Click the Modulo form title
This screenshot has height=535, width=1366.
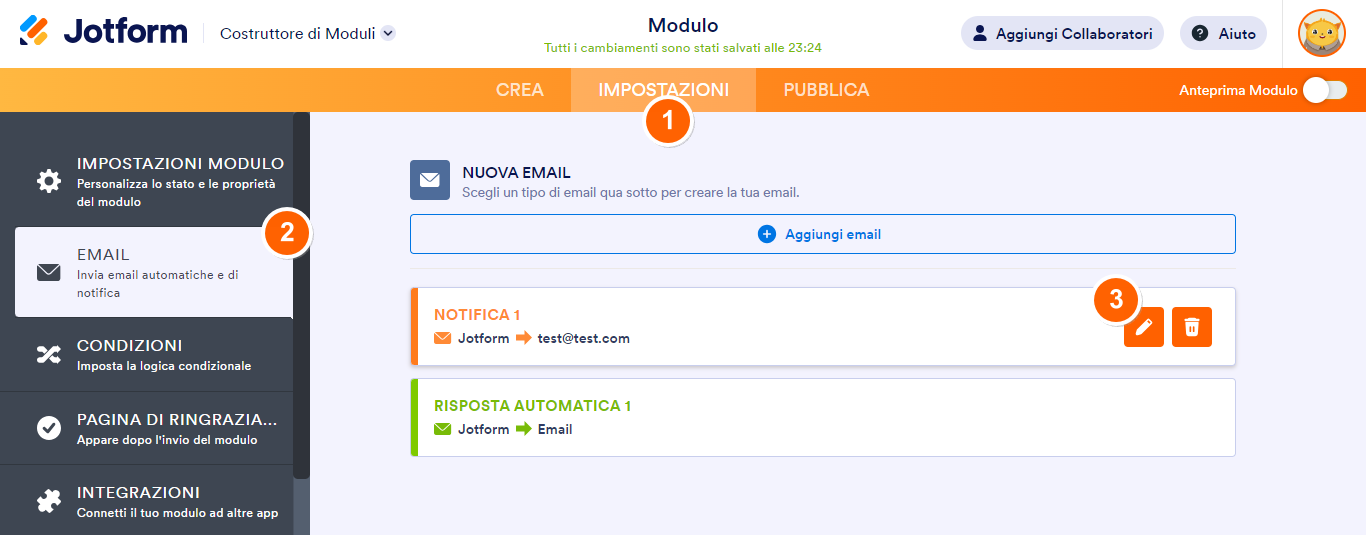[683, 26]
